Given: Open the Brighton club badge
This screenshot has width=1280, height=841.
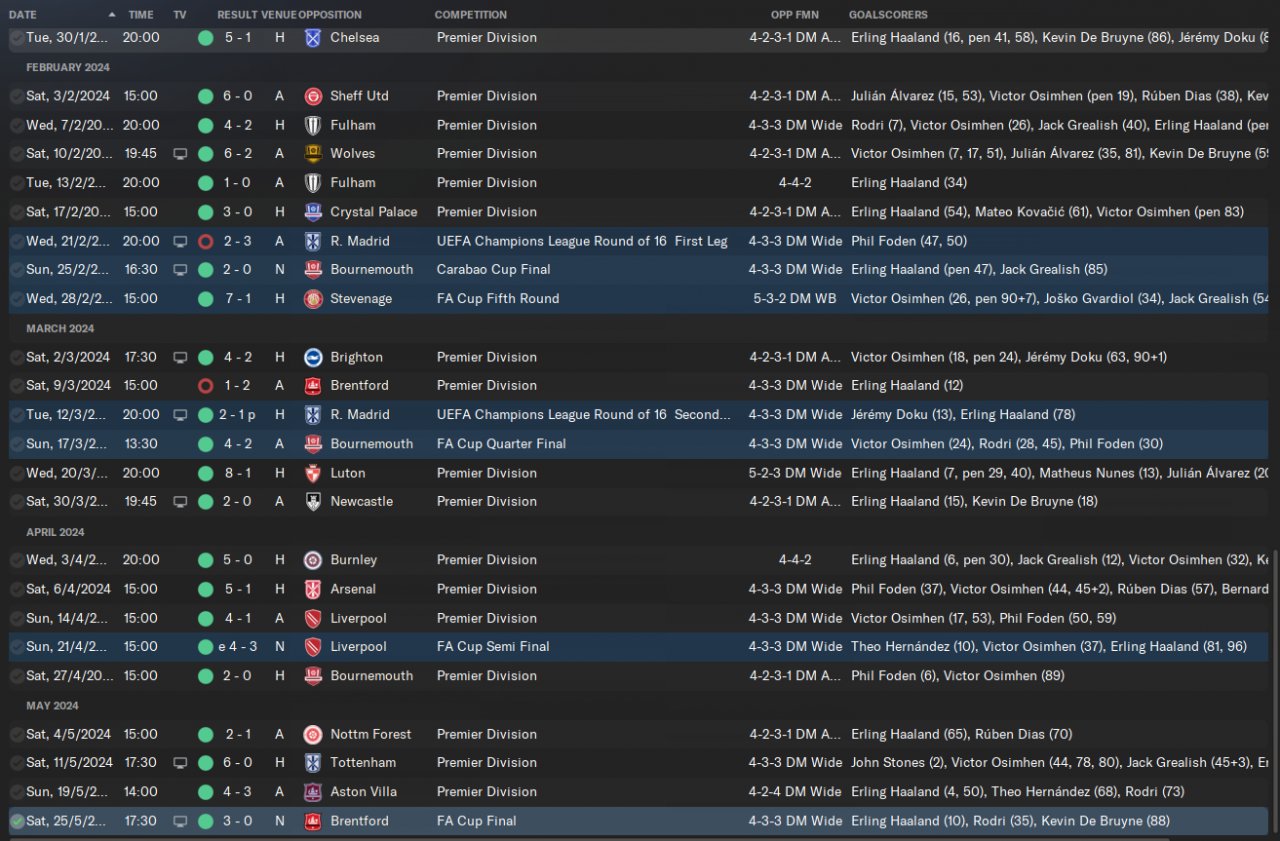Looking at the screenshot, I should (x=313, y=357).
